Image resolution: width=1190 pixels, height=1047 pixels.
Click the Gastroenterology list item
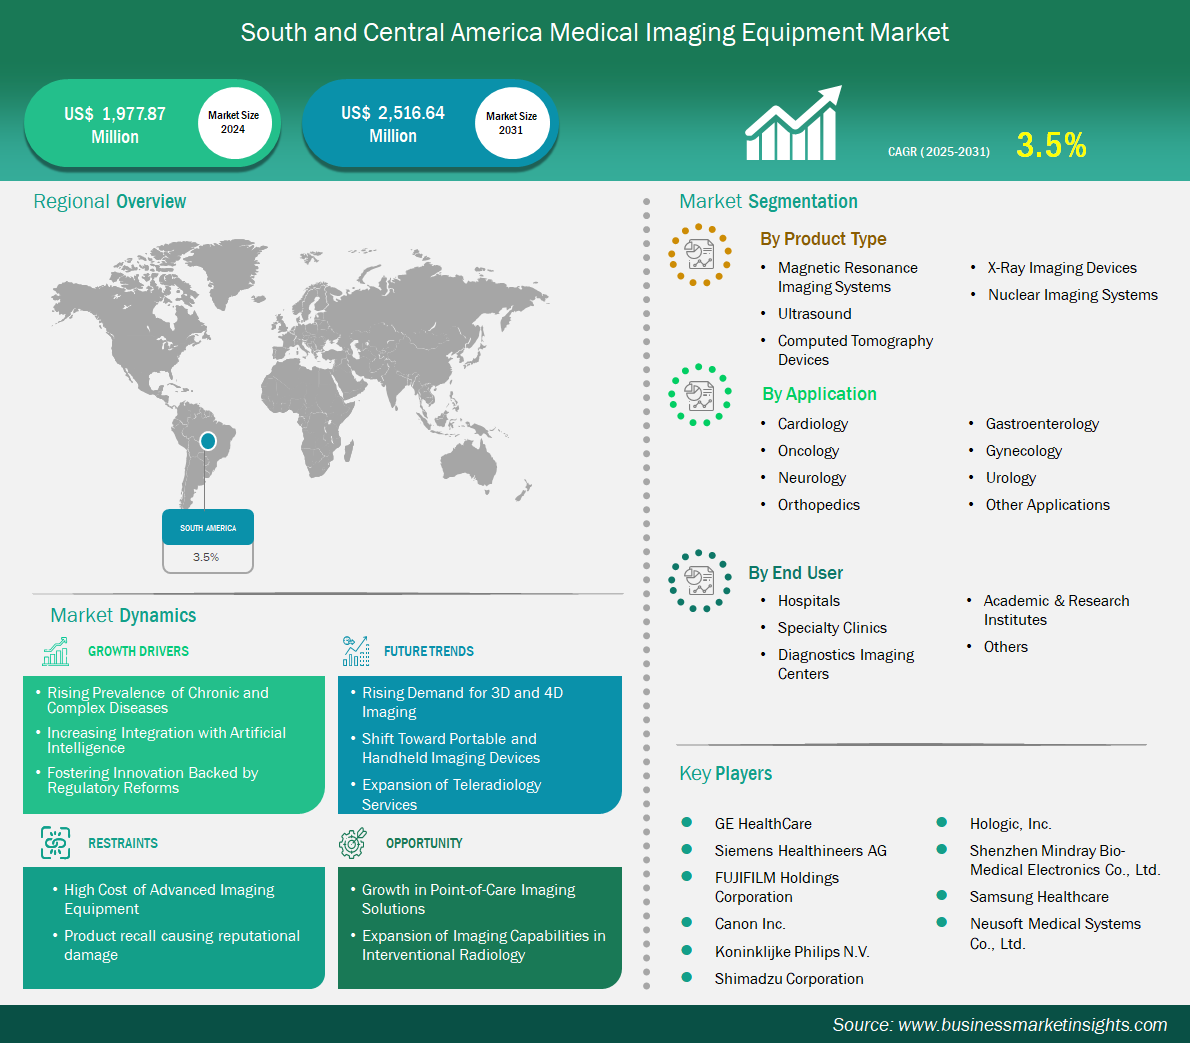click(1041, 423)
